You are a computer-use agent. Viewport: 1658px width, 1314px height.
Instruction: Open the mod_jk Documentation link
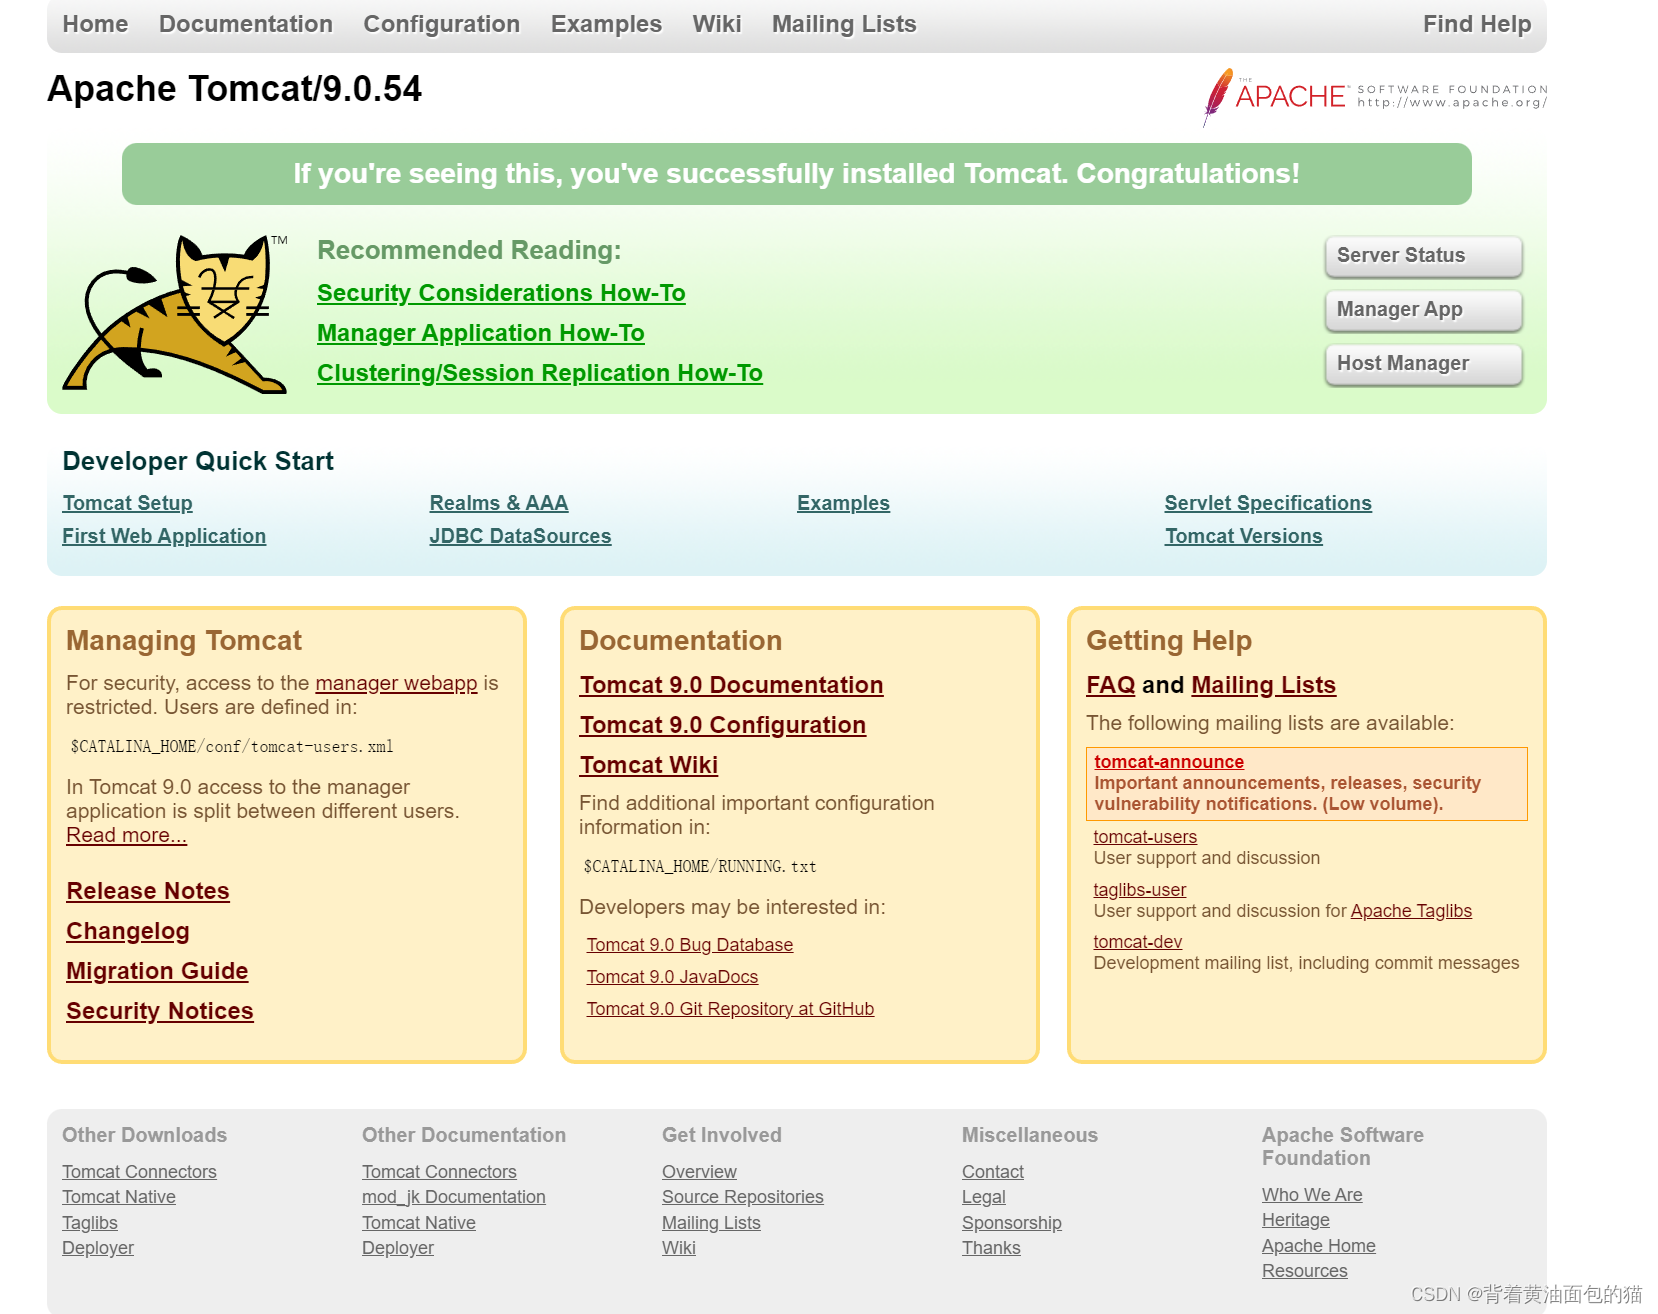[x=454, y=1197]
